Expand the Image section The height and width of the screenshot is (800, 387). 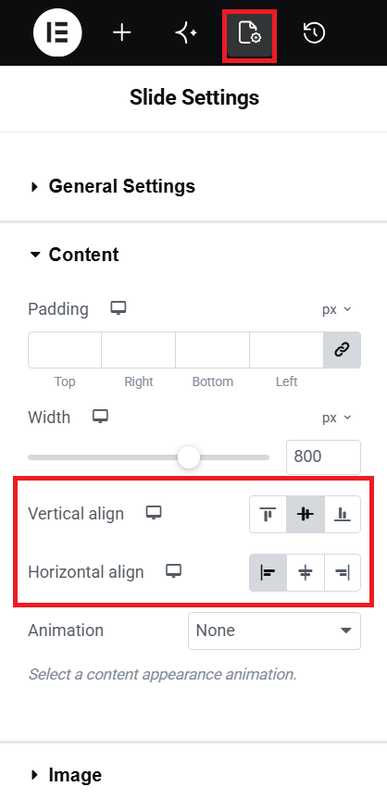click(66, 775)
